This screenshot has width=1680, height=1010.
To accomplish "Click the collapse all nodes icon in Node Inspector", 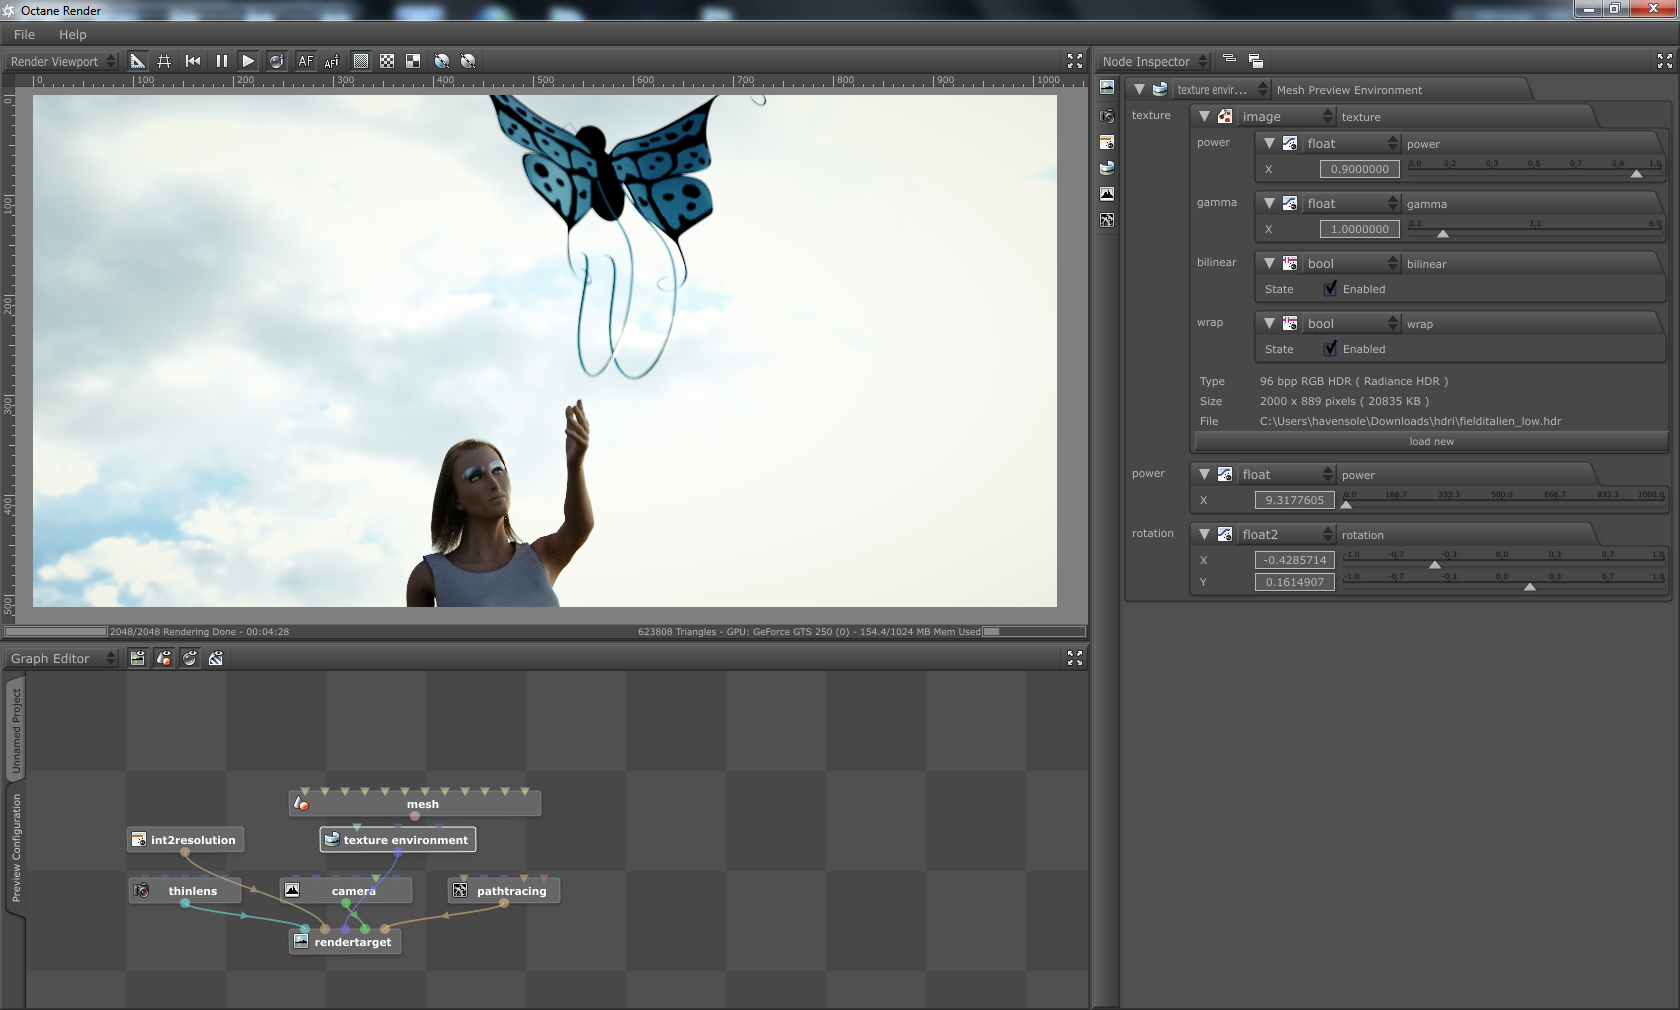I will click(1230, 60).
